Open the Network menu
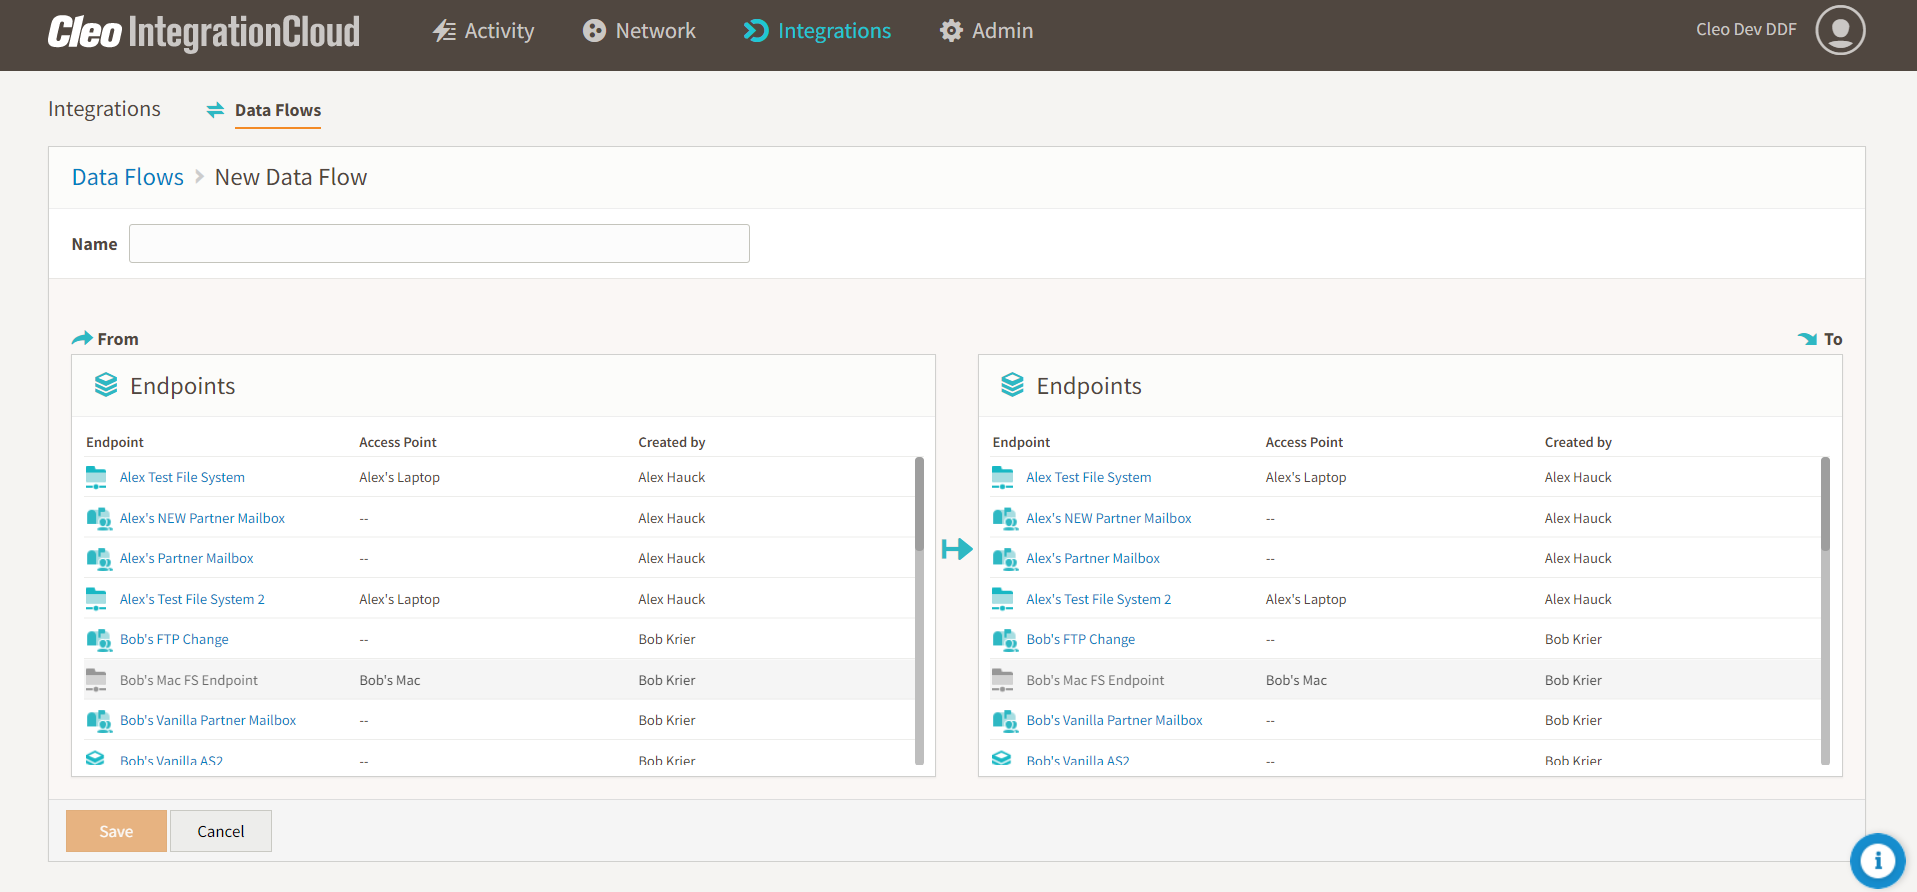 639,31
